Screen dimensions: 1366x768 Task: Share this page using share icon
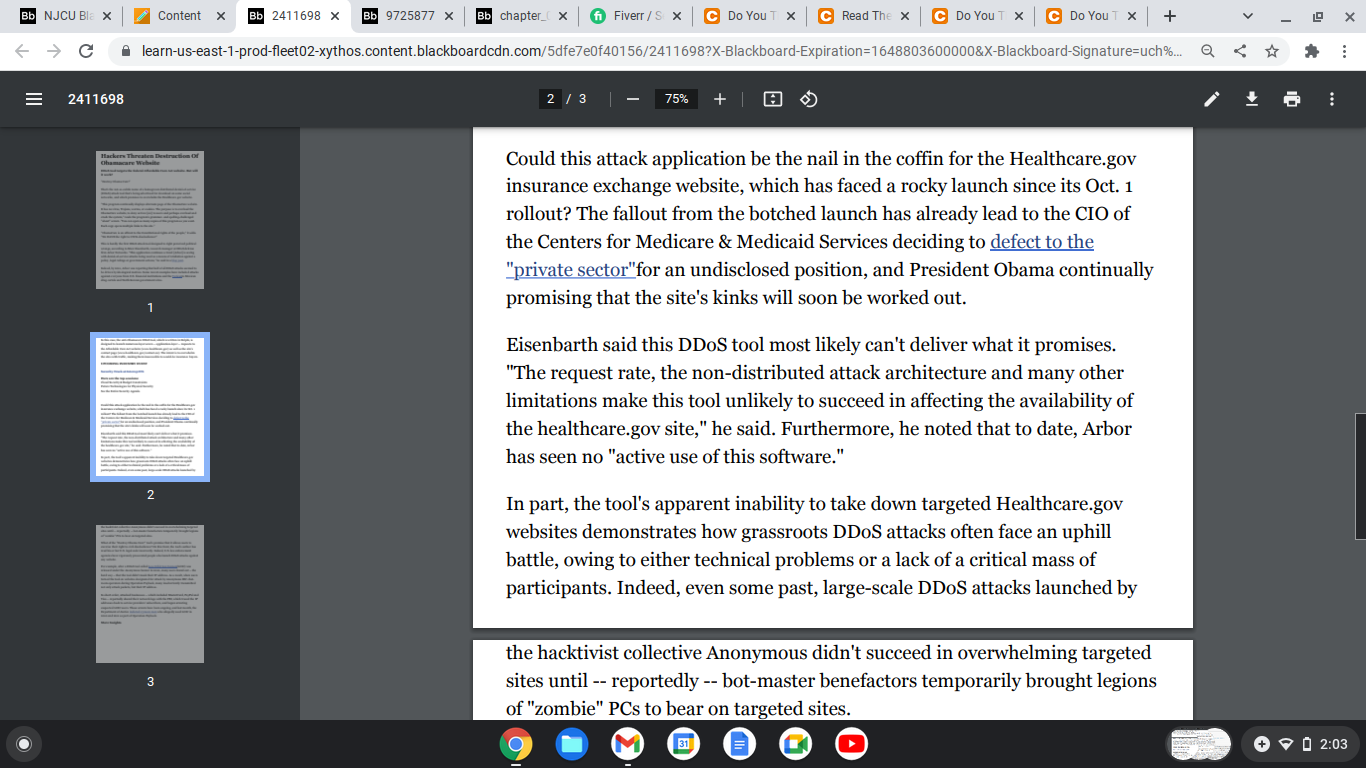point(1240,51)
